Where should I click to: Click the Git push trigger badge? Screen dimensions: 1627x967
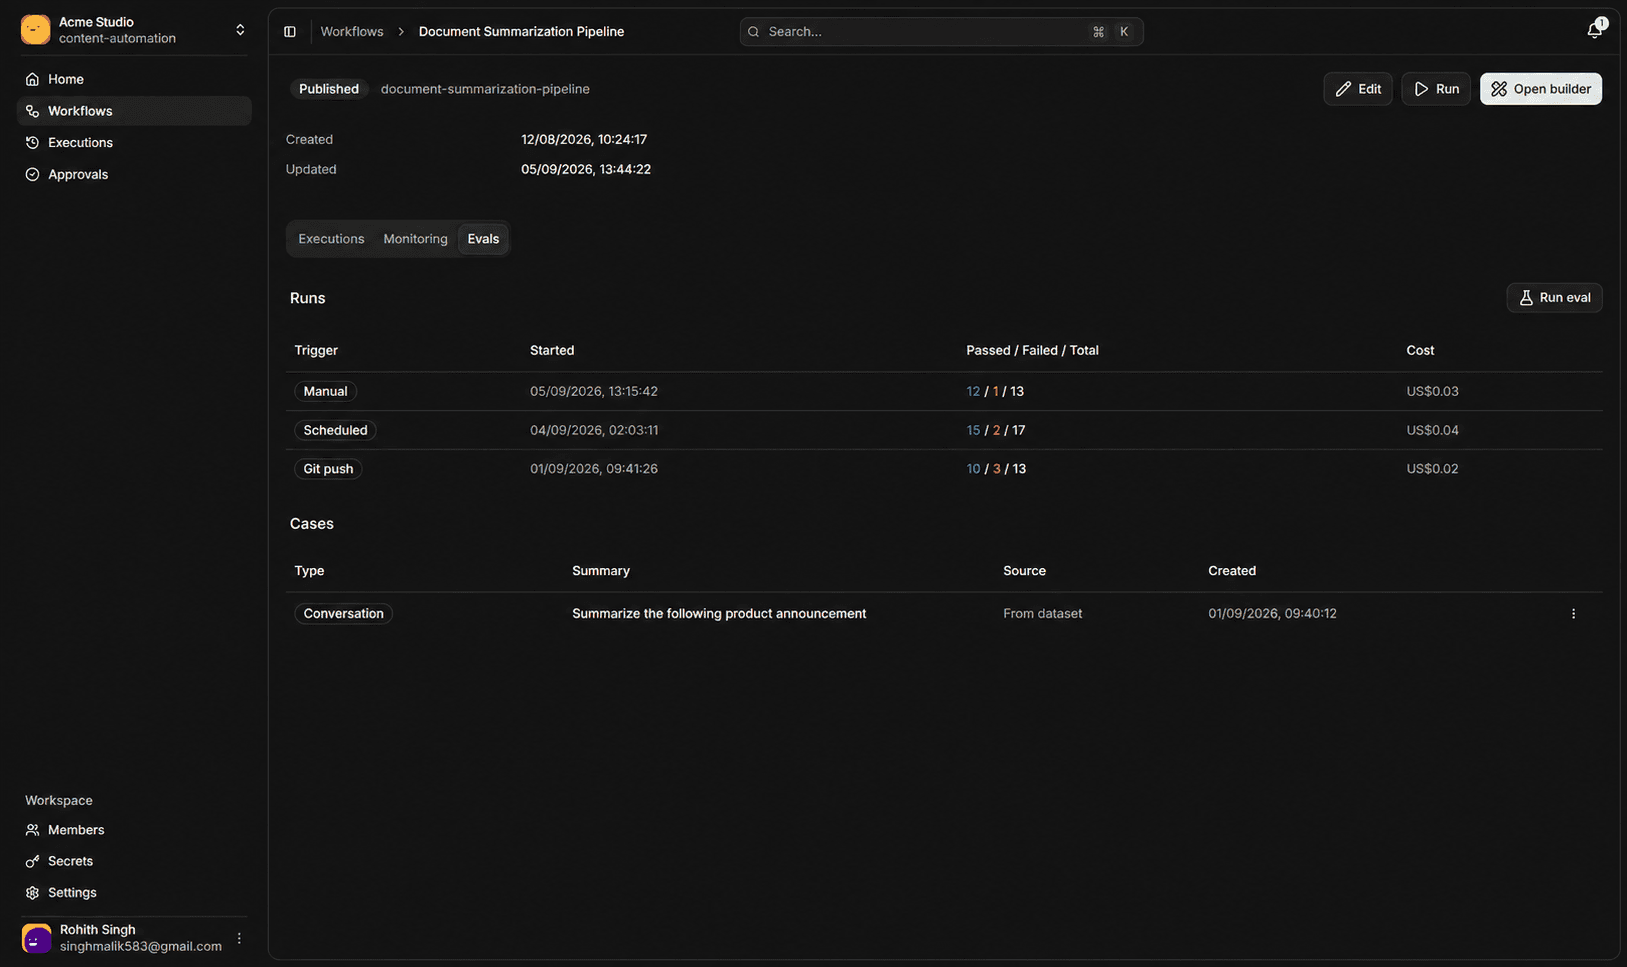[x=328, y=469]
